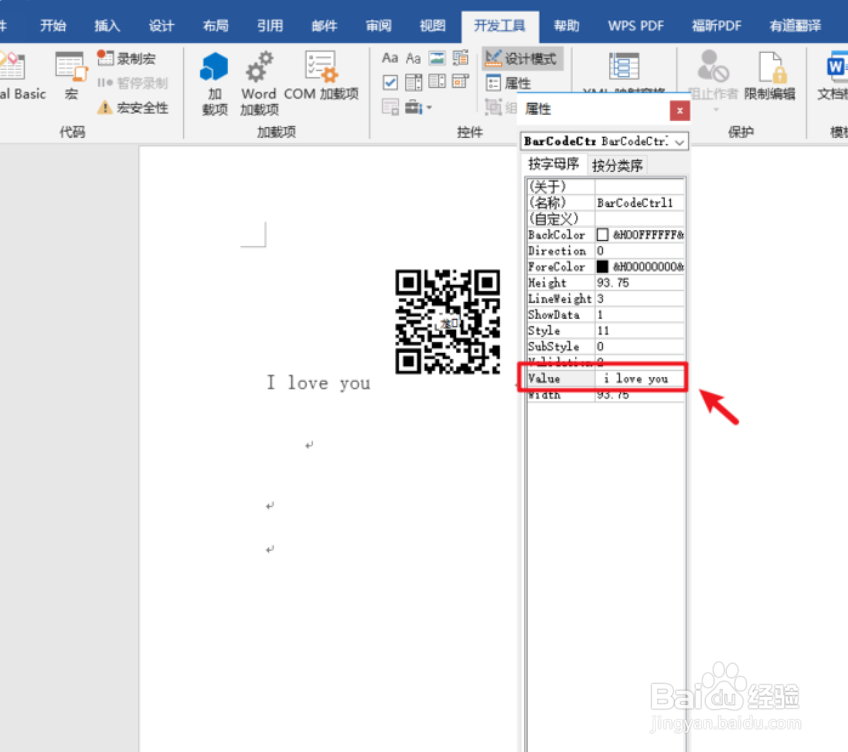848x752 pixels.
Task: Select the Direction property row
Action: pos(606,250)
